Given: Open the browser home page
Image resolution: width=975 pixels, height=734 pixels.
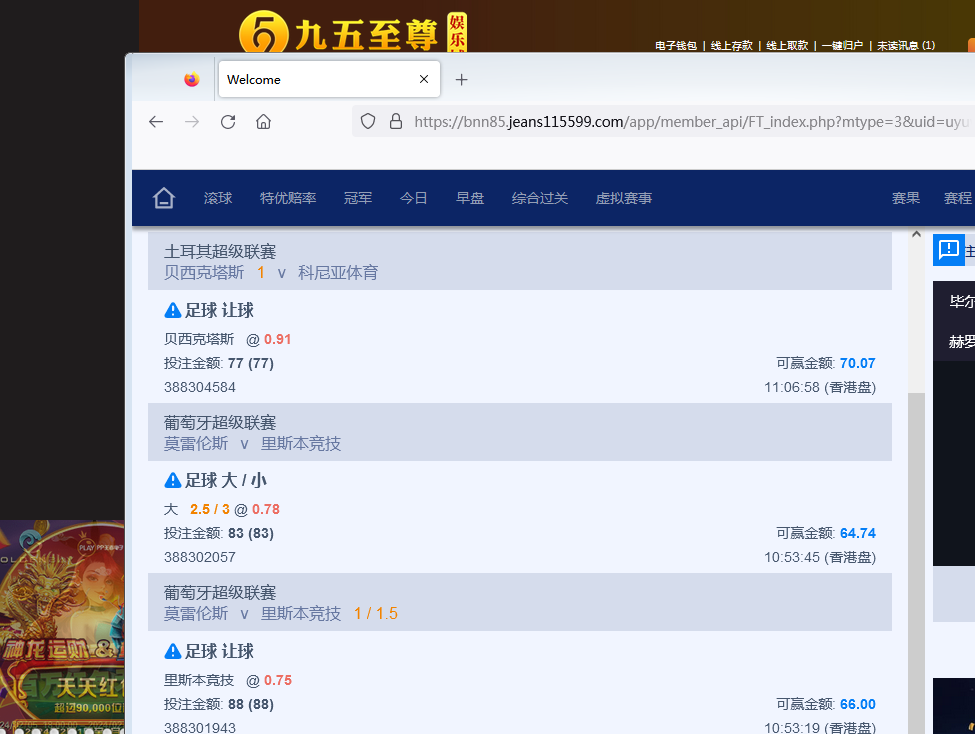Looking at the screenshot, I should 264,122.
